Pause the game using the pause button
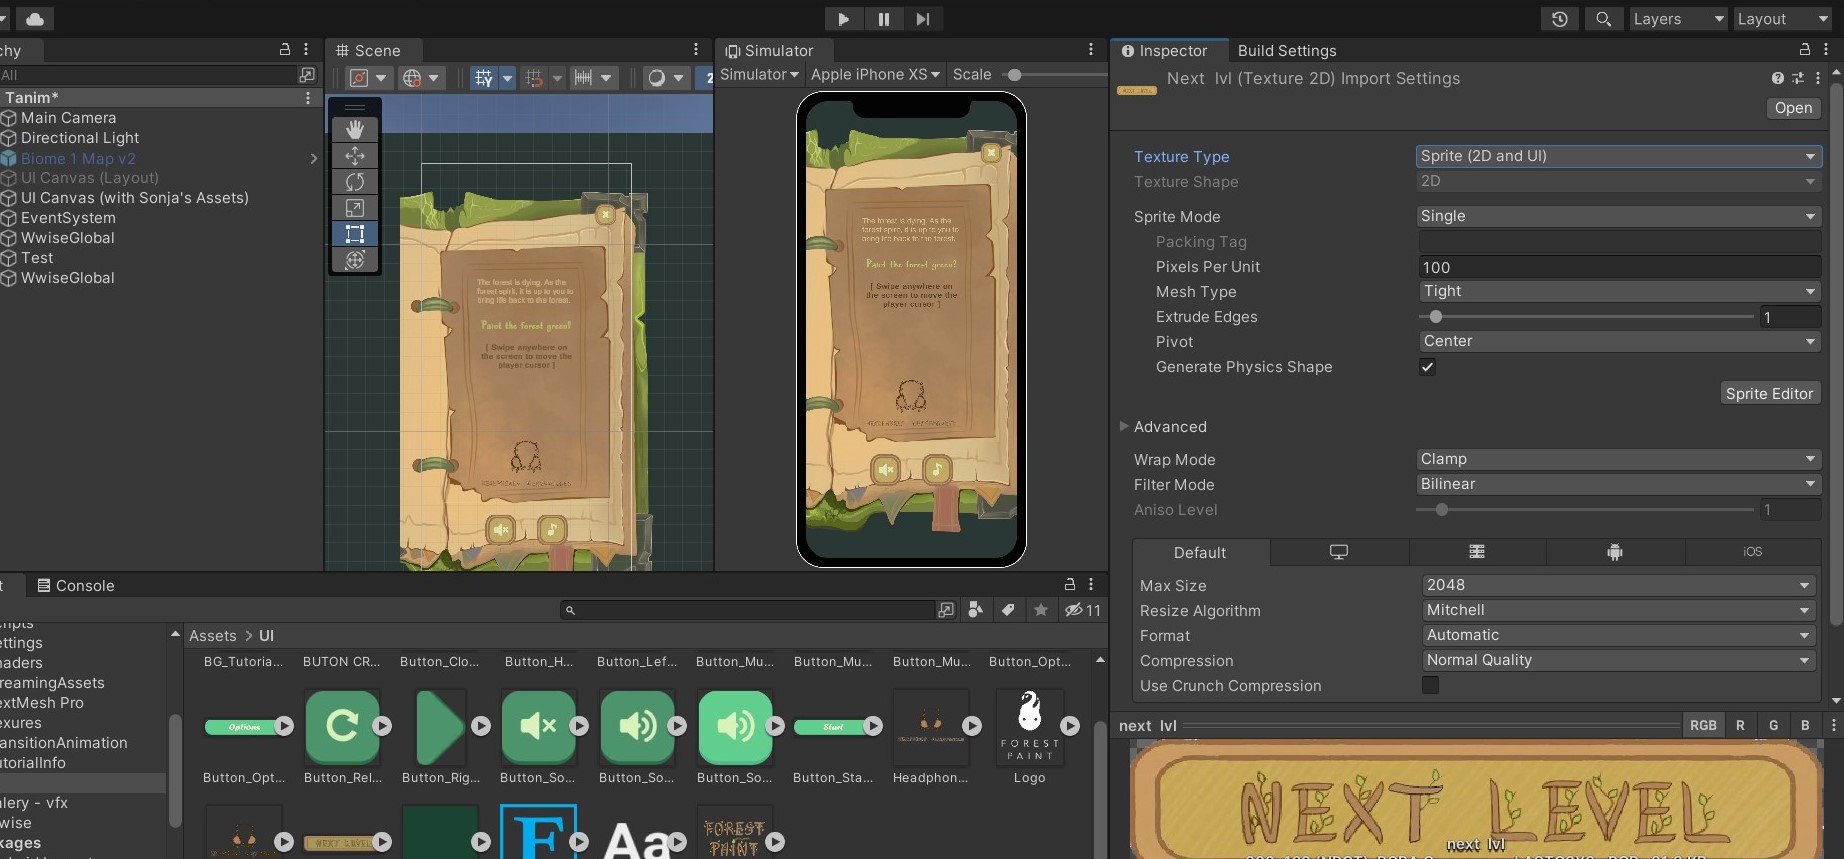Viewport: 1844px width, 859px height. [x=883, y=19]
